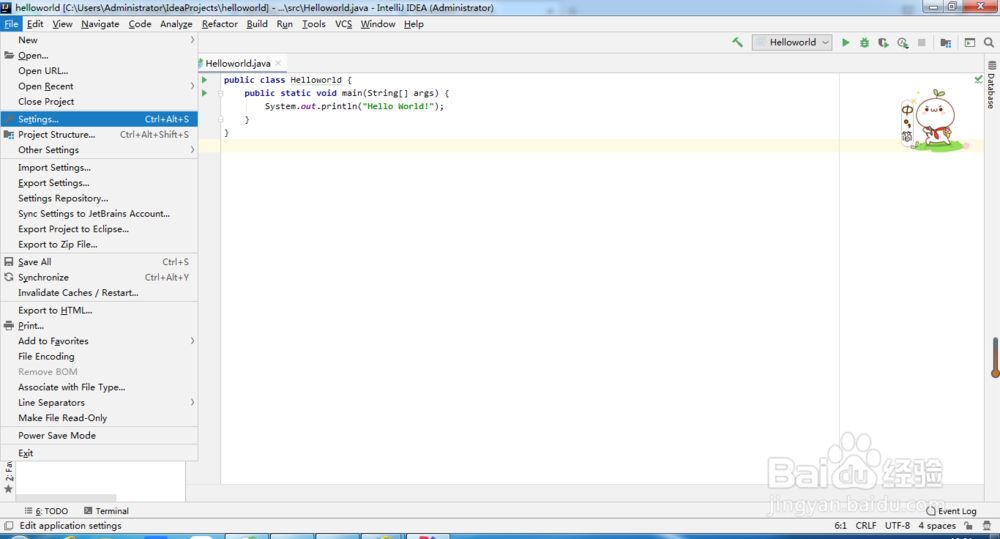Toggle Make File Read-Only
The image size is (1000, 539).
(99, 418)
